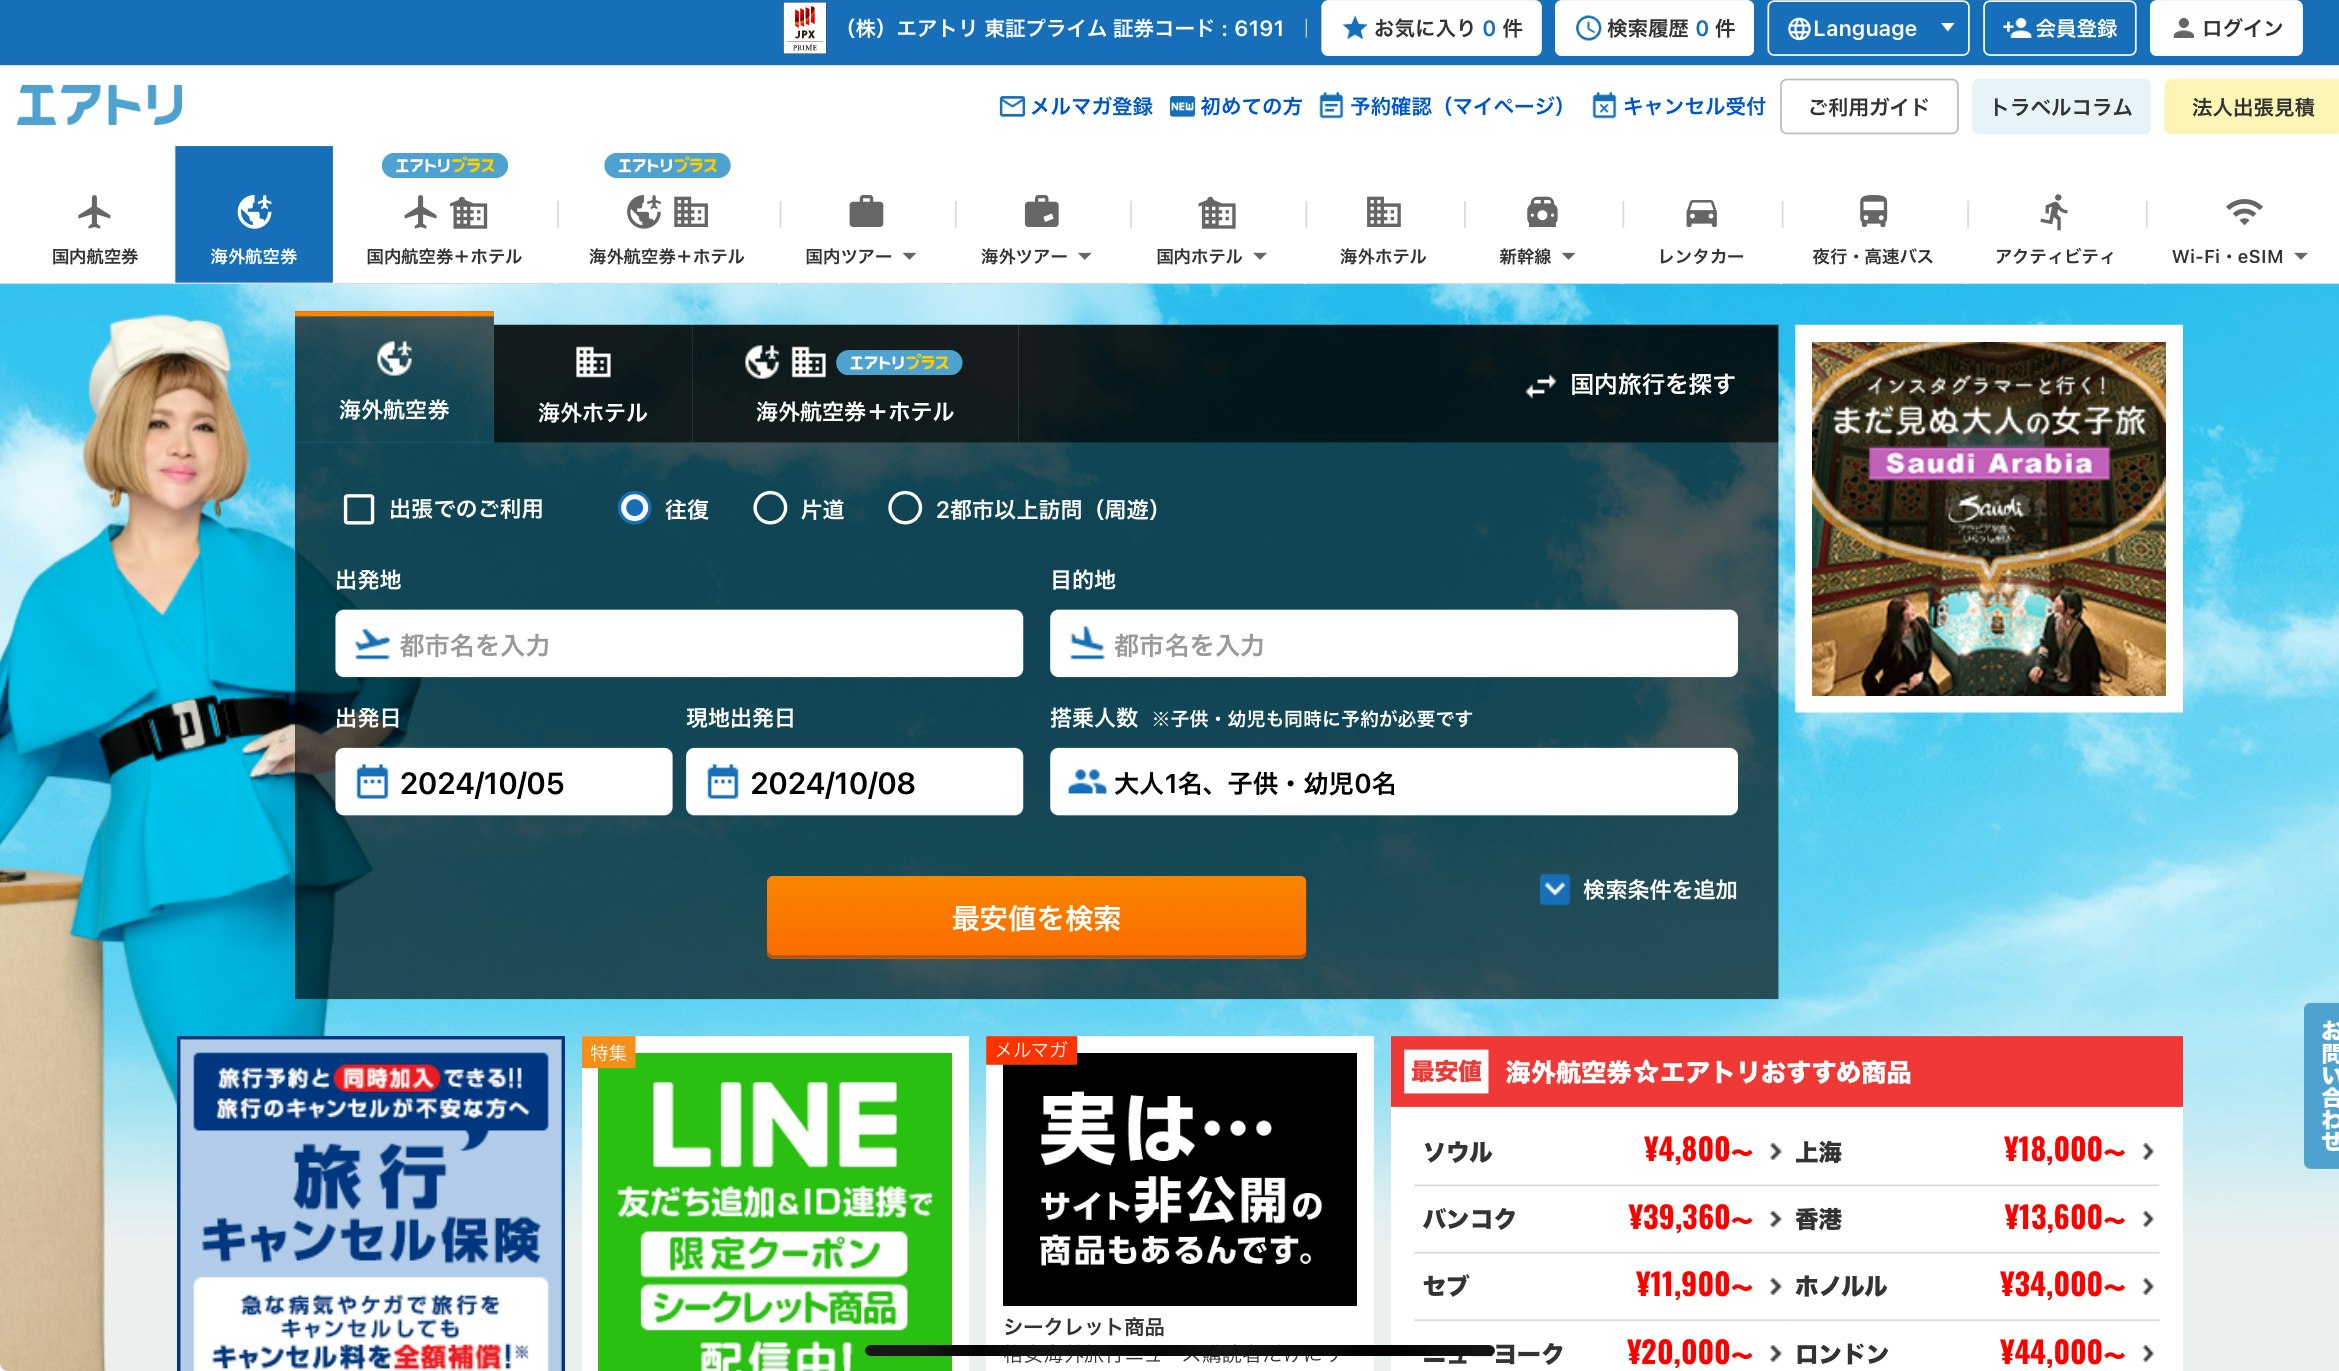Viewport: 2339px width, 1371px height.
Task: Click the メルマガ登録 envelope icon
Action: point(1012,106)
